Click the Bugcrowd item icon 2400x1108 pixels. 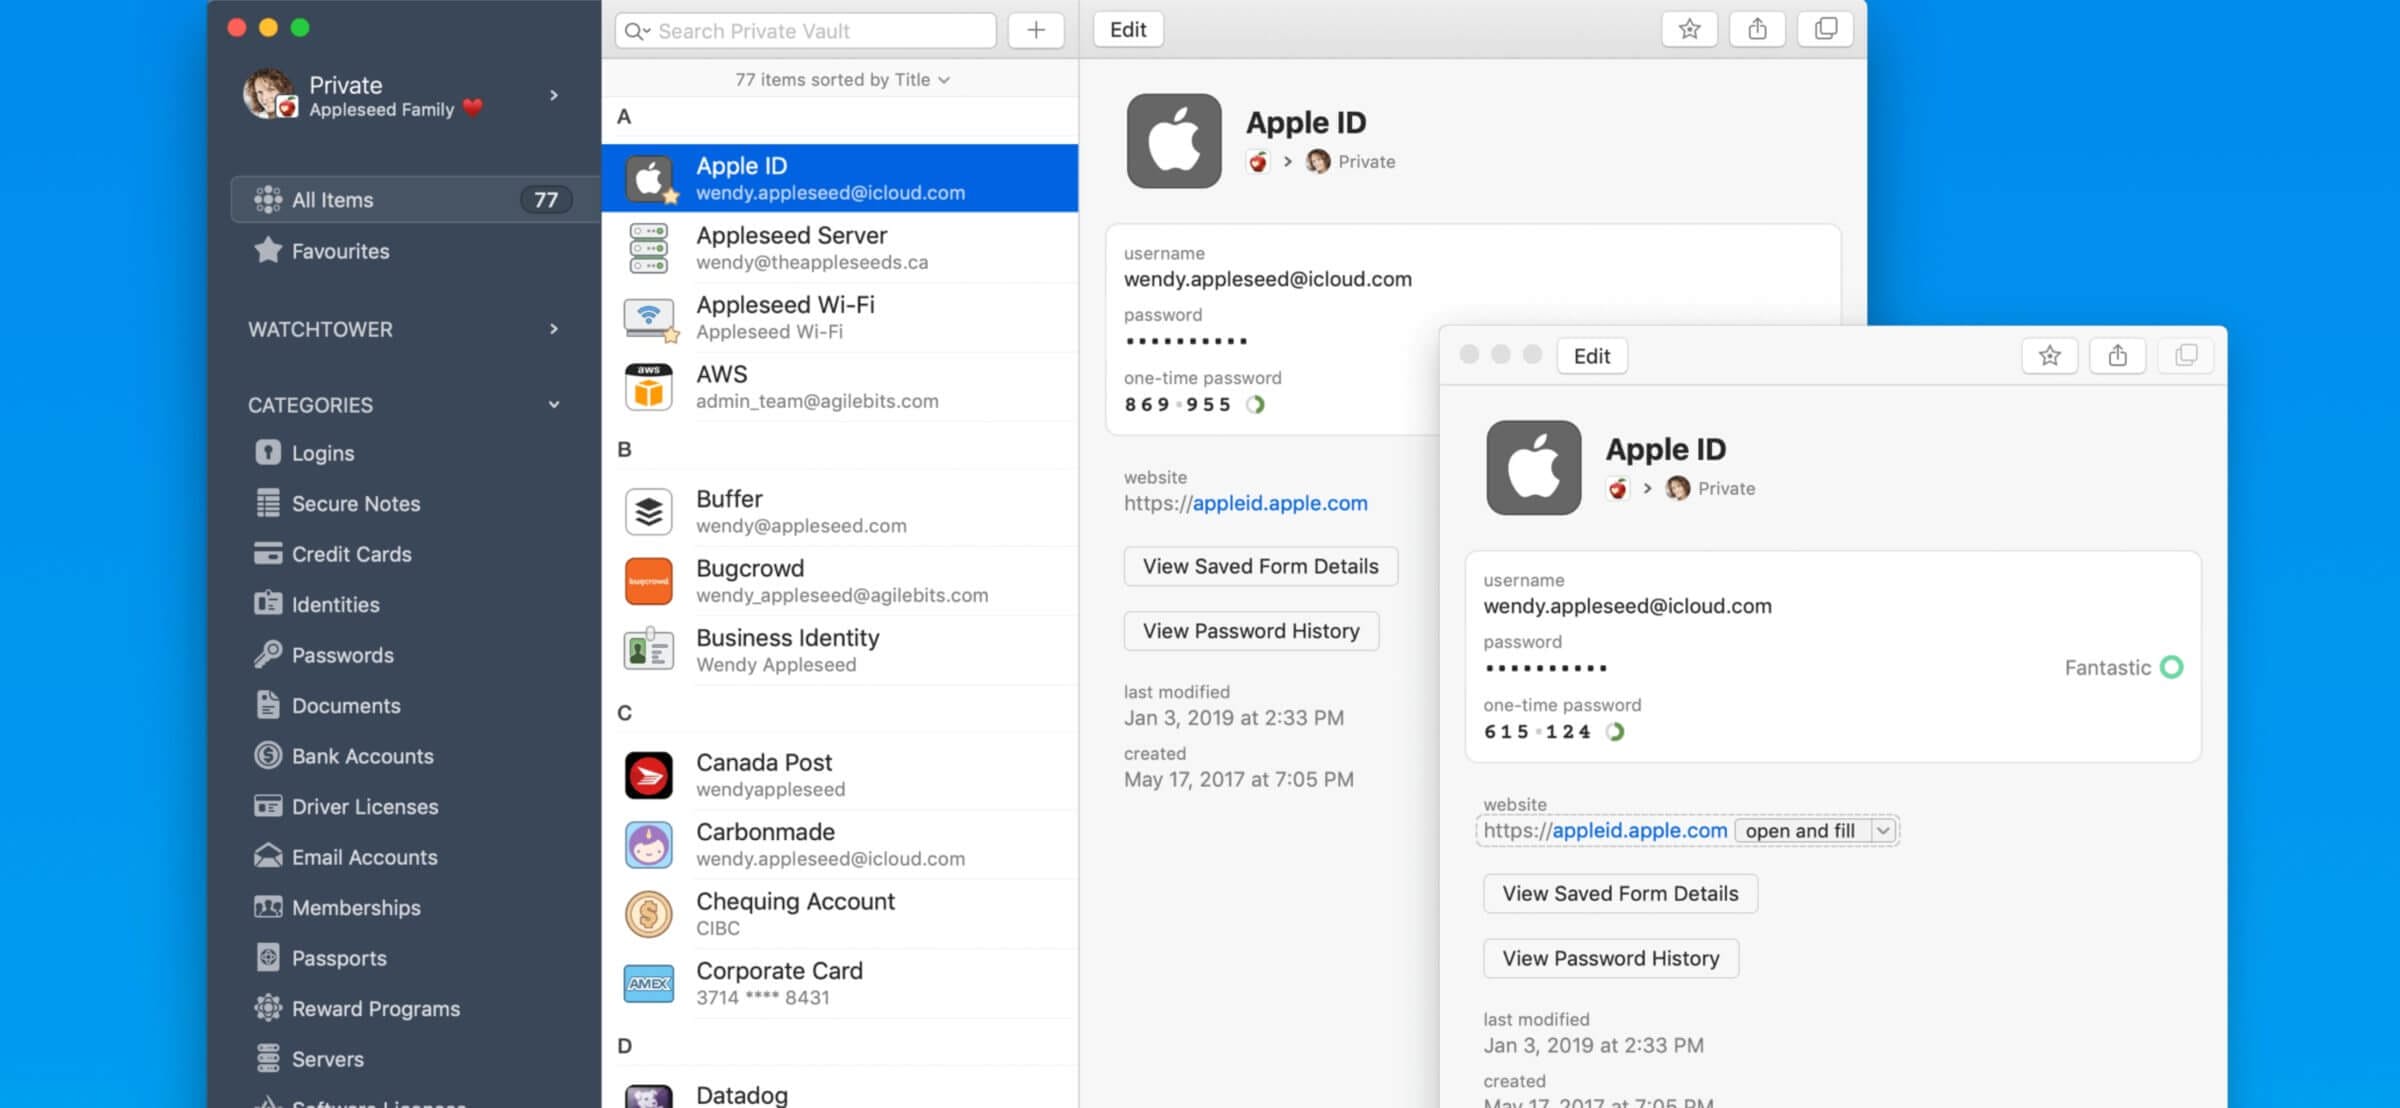click(x=649, y=581)
